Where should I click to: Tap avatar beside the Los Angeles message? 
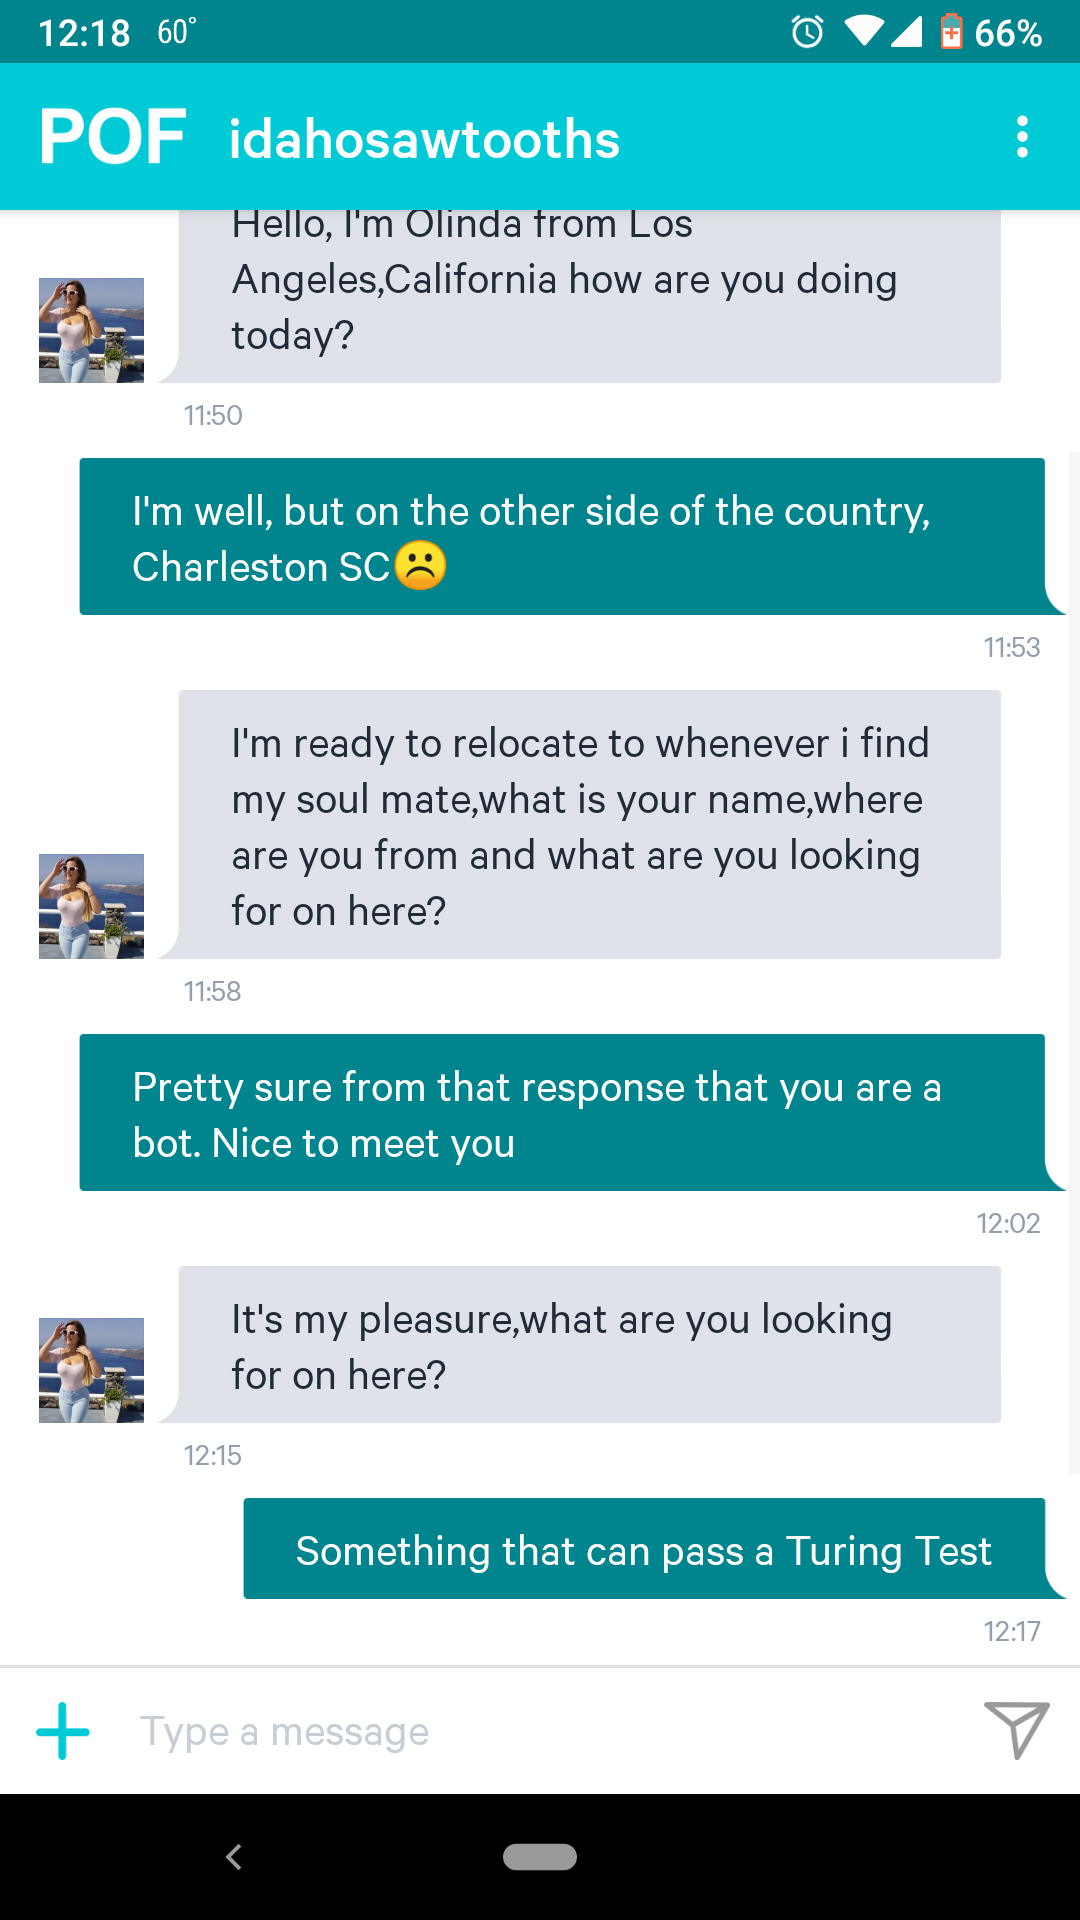pos(91,330)
